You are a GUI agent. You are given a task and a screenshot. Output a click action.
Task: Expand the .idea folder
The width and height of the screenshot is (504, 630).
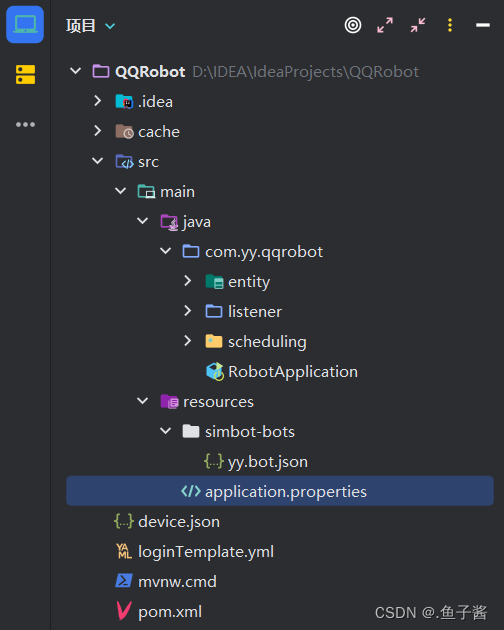point(98,101)
